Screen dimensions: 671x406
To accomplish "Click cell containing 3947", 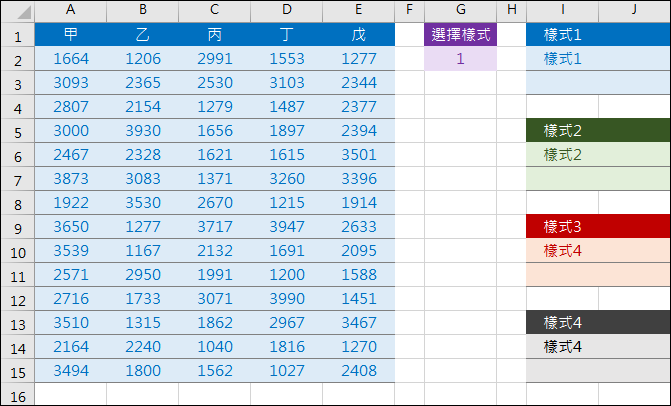I will point(286,226).
